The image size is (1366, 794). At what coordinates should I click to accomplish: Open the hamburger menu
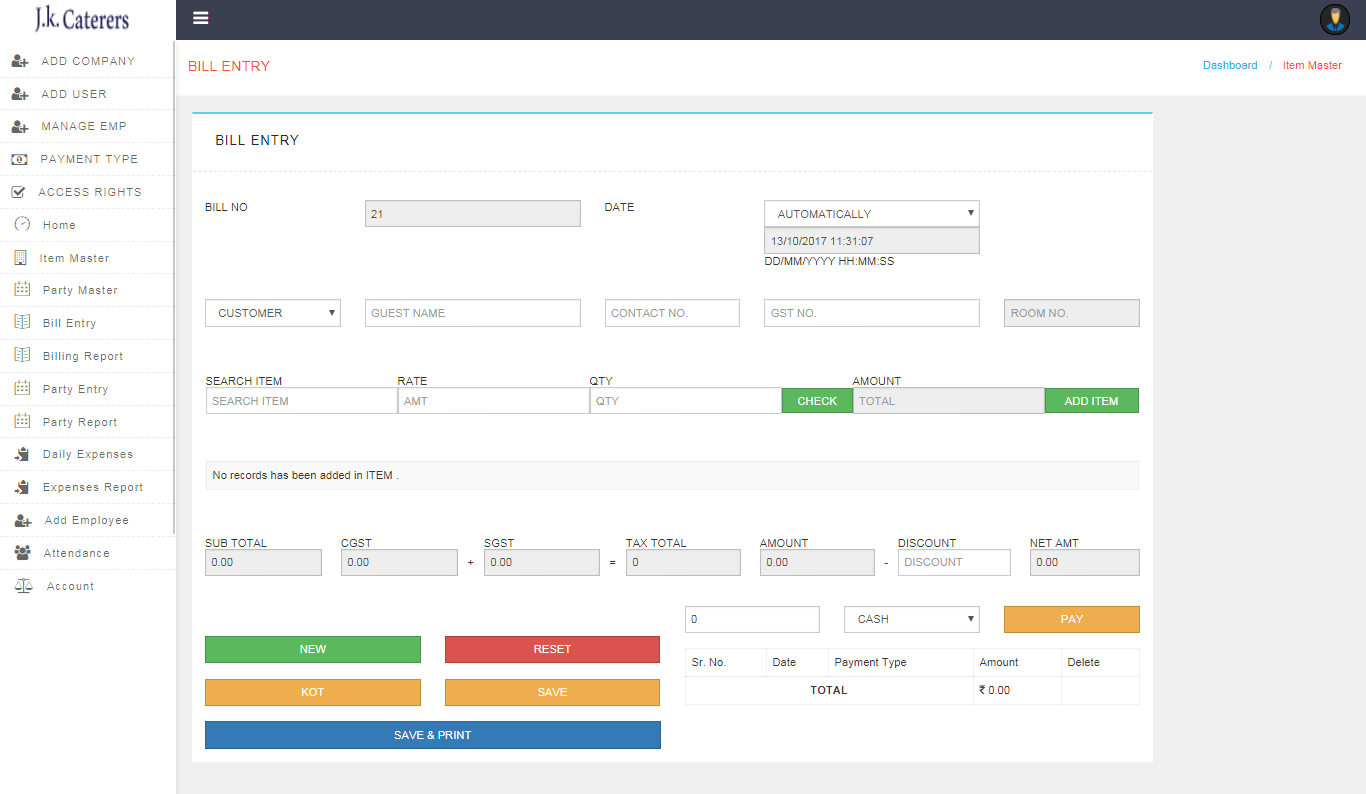coord(200,18)
